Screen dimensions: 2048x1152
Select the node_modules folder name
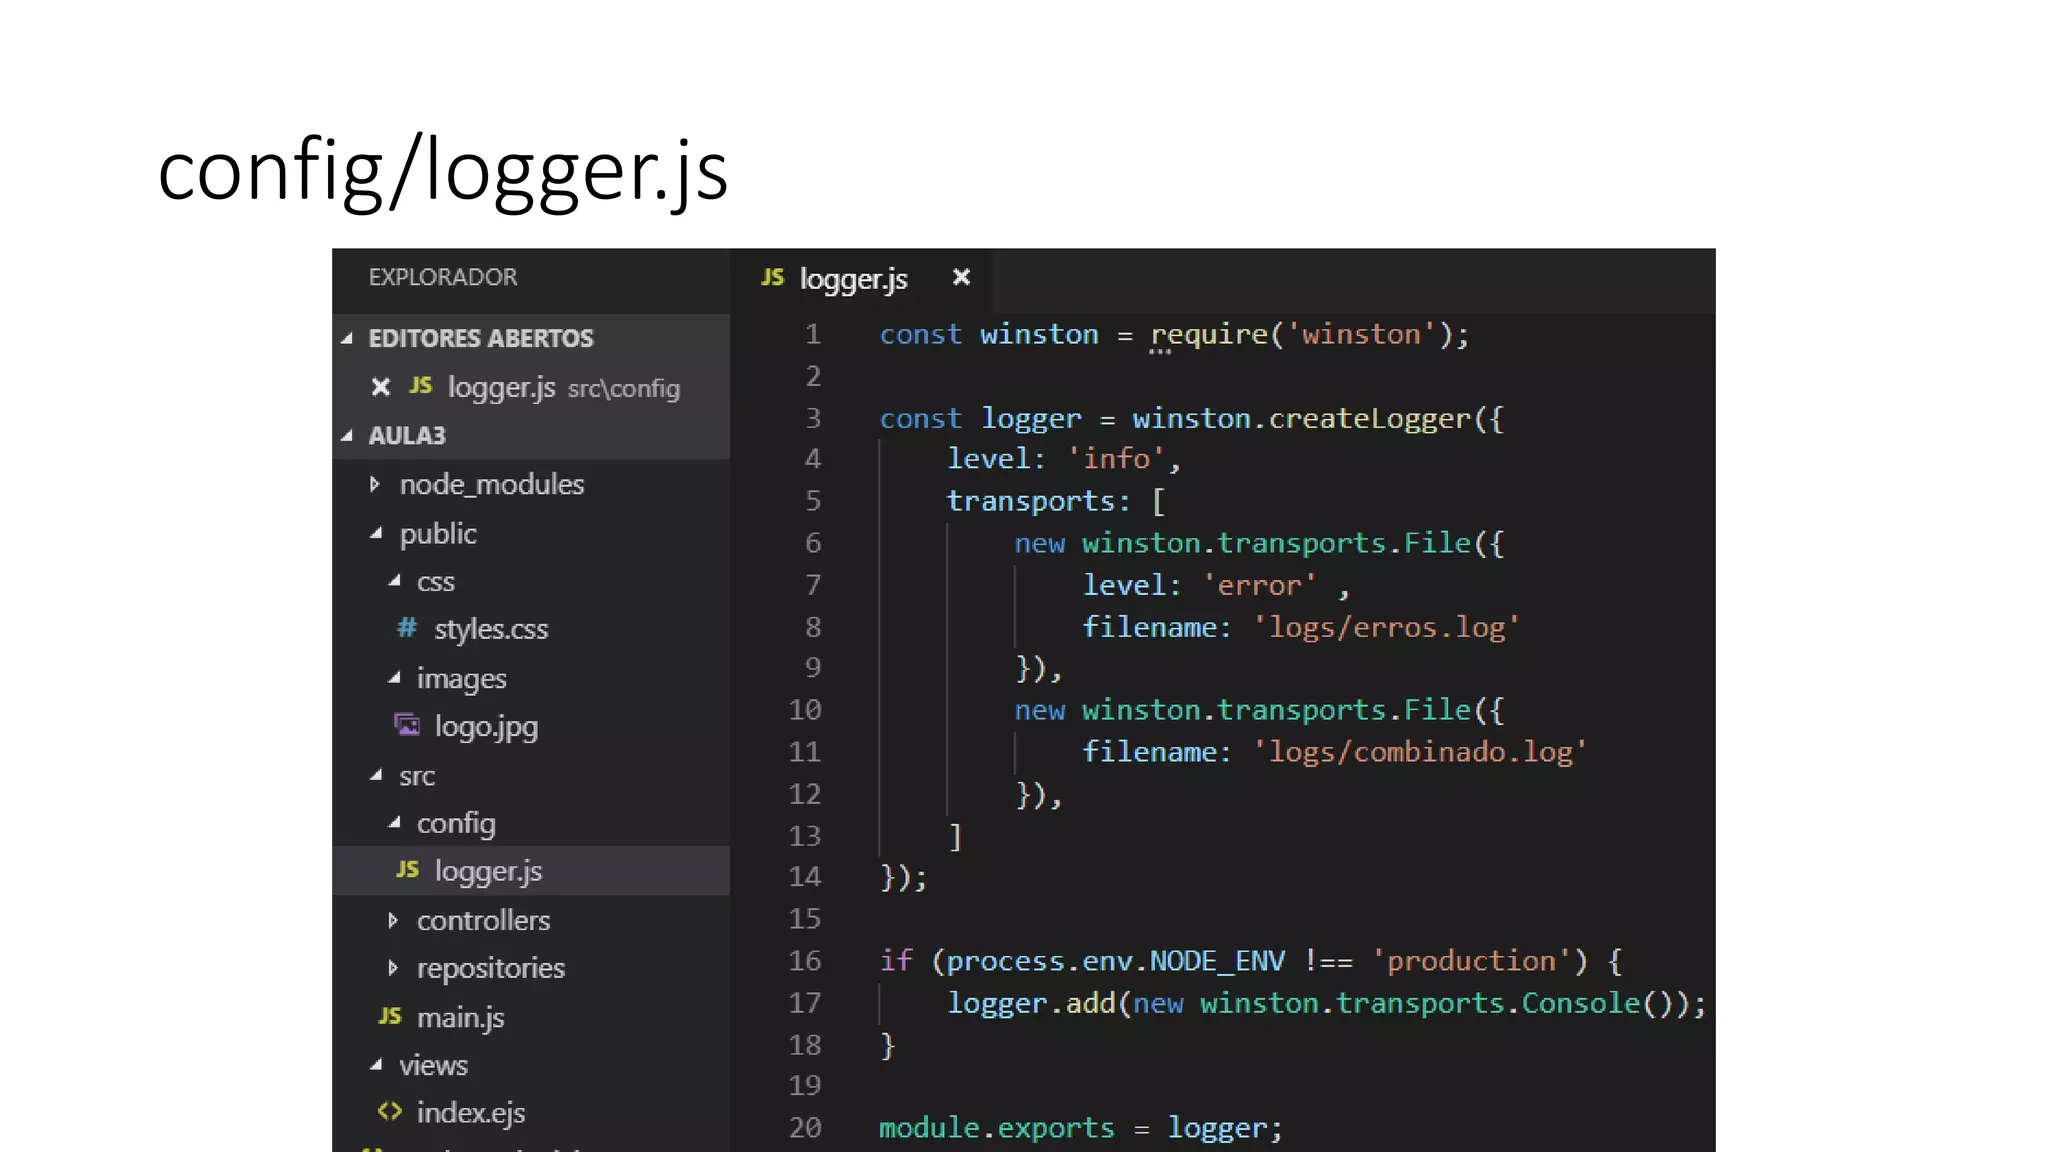pyautogui.click(x=492, y=485)
